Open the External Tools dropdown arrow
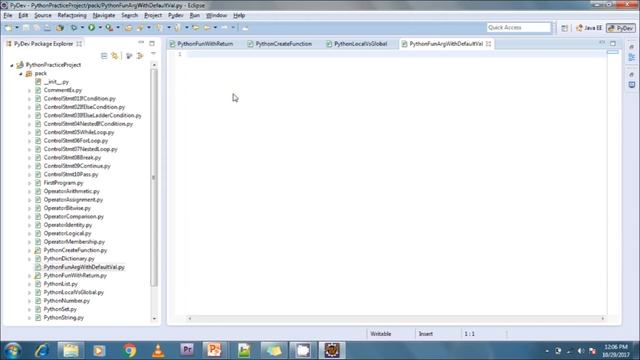The image size is (640, 360). (x=118, y=28)
